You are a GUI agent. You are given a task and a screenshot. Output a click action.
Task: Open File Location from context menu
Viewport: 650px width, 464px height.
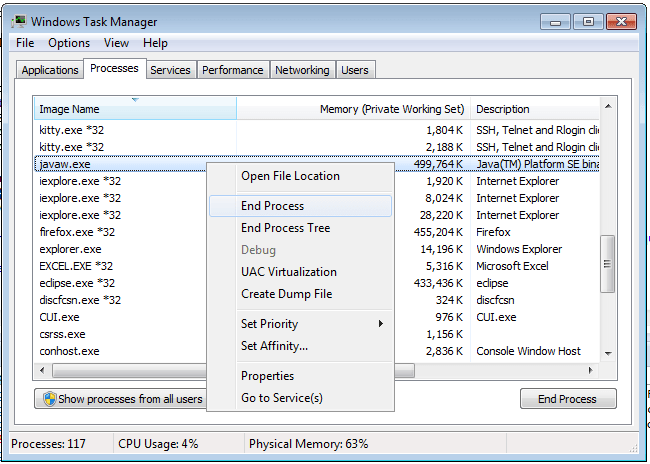click(x=290, y=176)
